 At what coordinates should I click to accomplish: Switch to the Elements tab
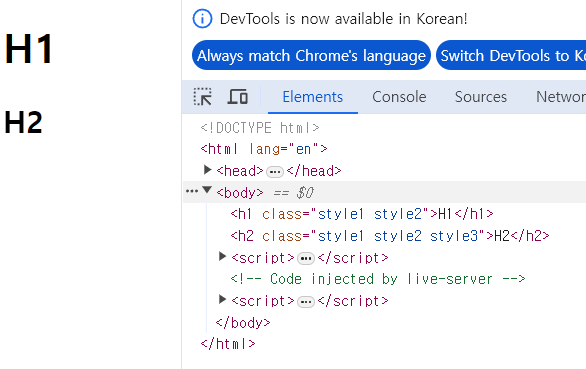[313, 97]
